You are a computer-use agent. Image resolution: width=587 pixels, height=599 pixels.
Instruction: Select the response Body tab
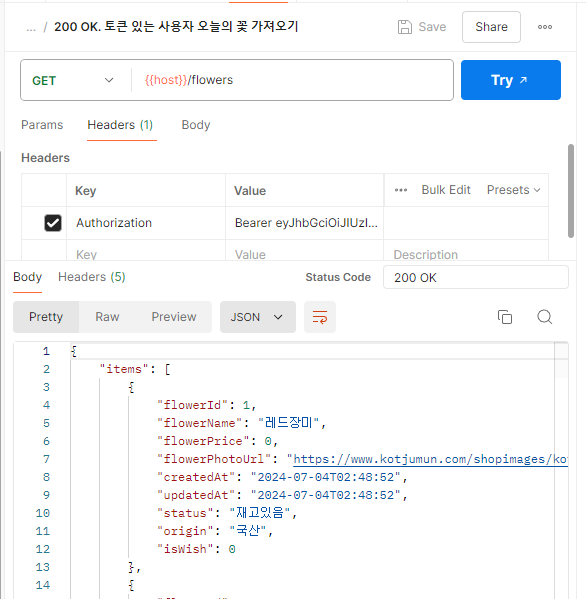pos(27,277)
